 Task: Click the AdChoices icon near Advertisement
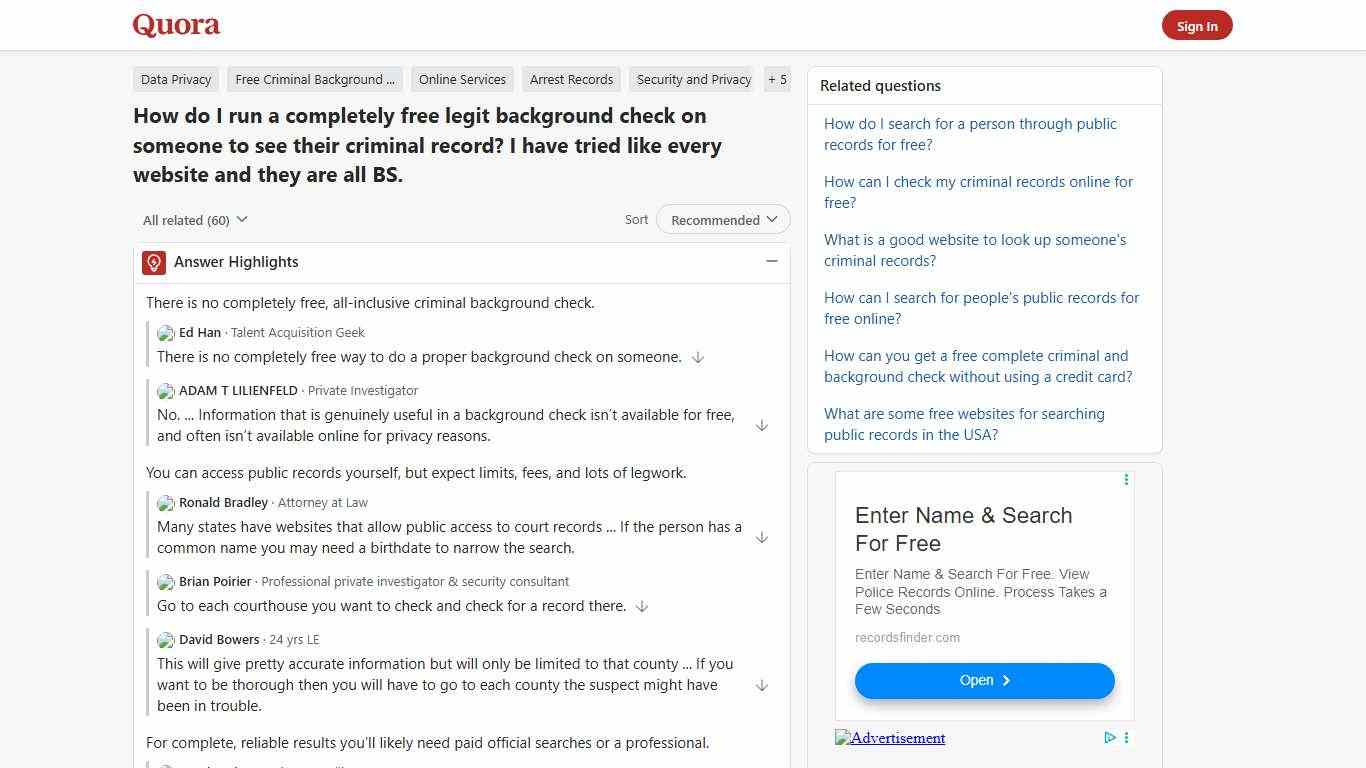(x=1109, y=738)
